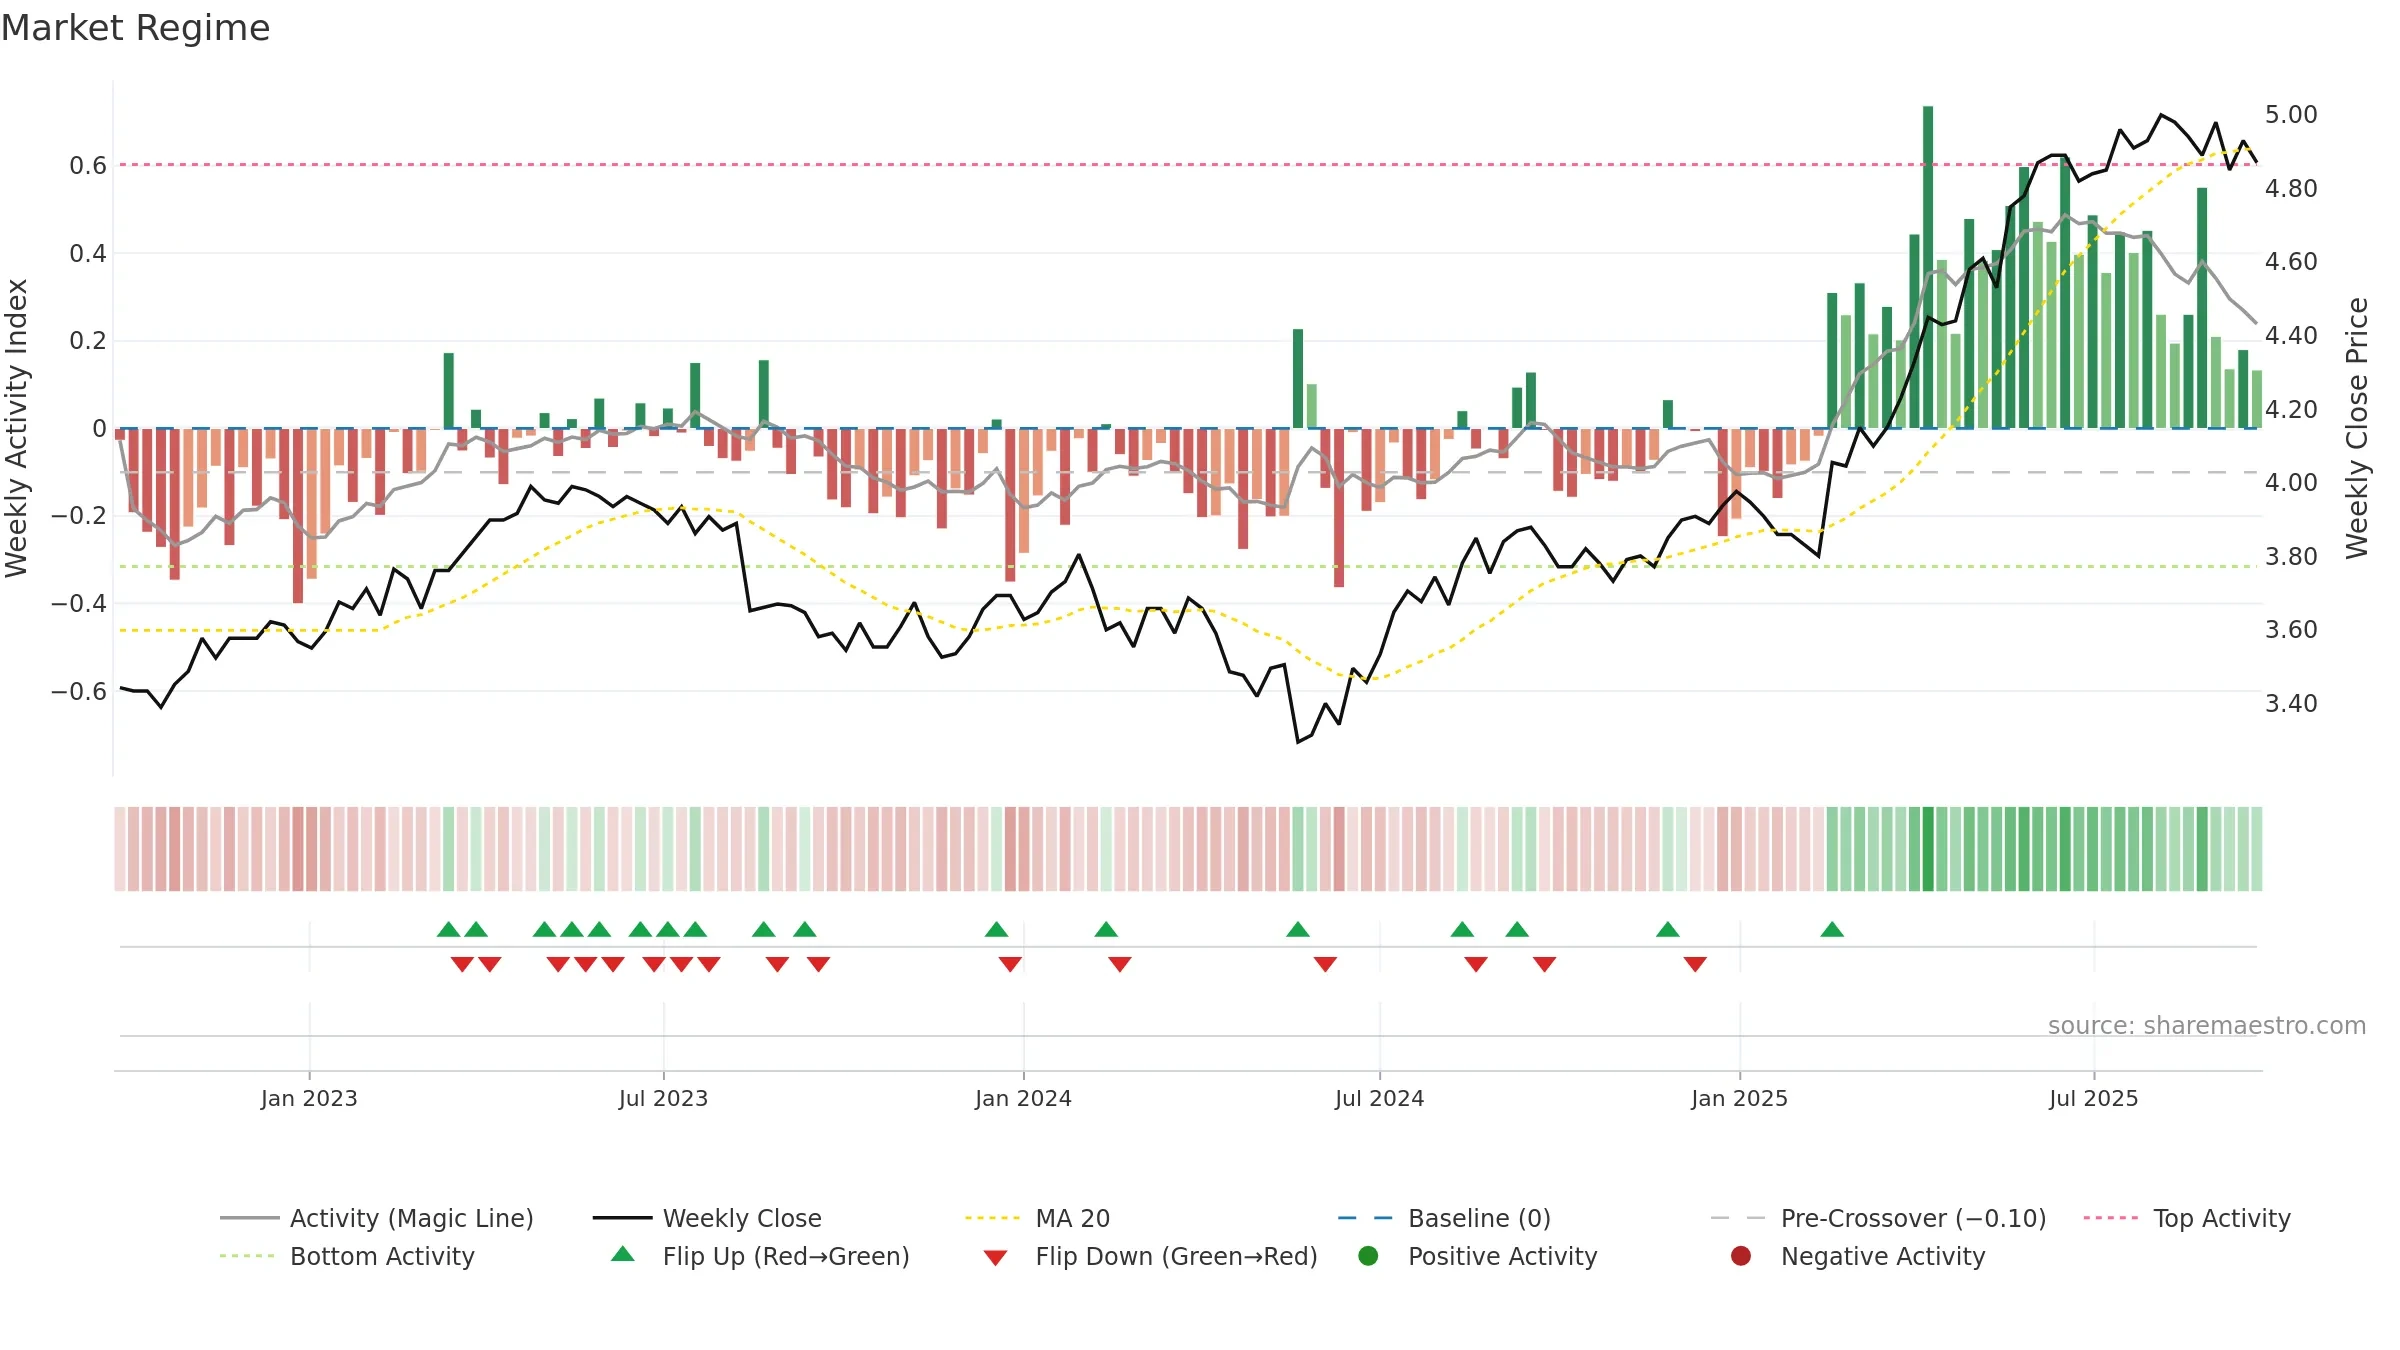Click the Jul 2024 date label

[1379, 1098]
